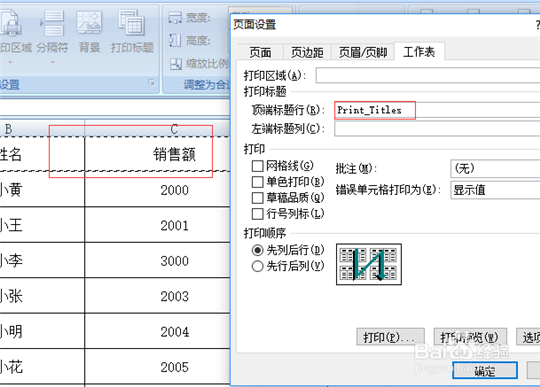Click the Print (打印) button
Screen dimensions: 540x387
(x=390, y=337)
